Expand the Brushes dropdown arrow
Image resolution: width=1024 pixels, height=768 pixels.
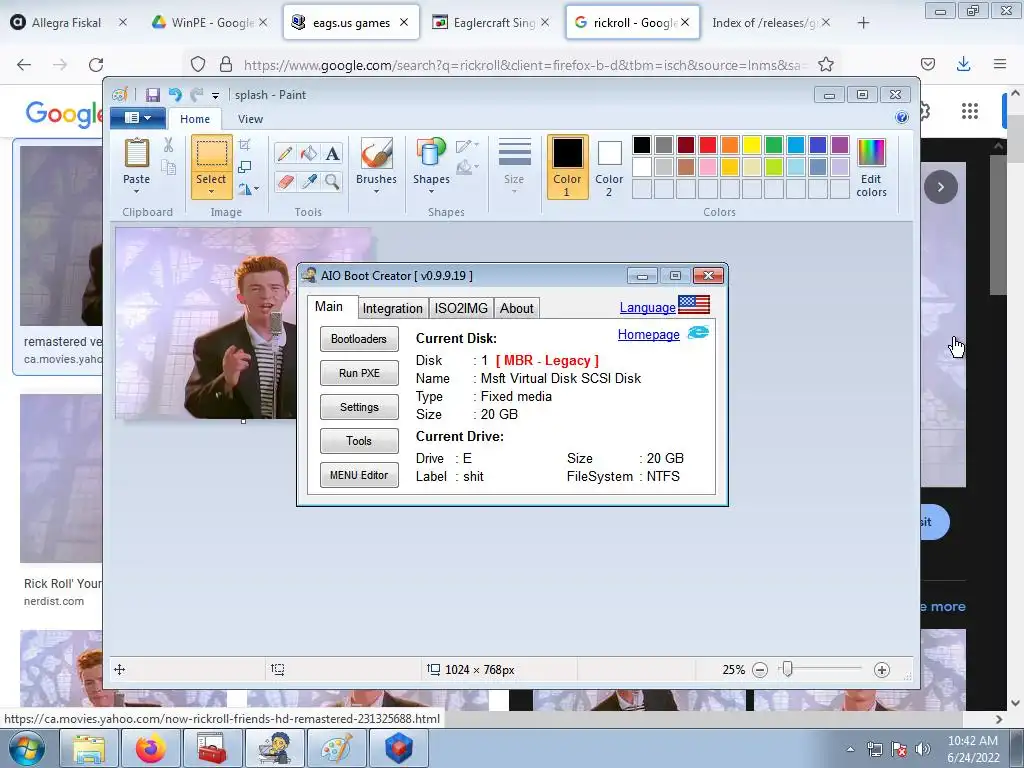(x=376, y=192)
